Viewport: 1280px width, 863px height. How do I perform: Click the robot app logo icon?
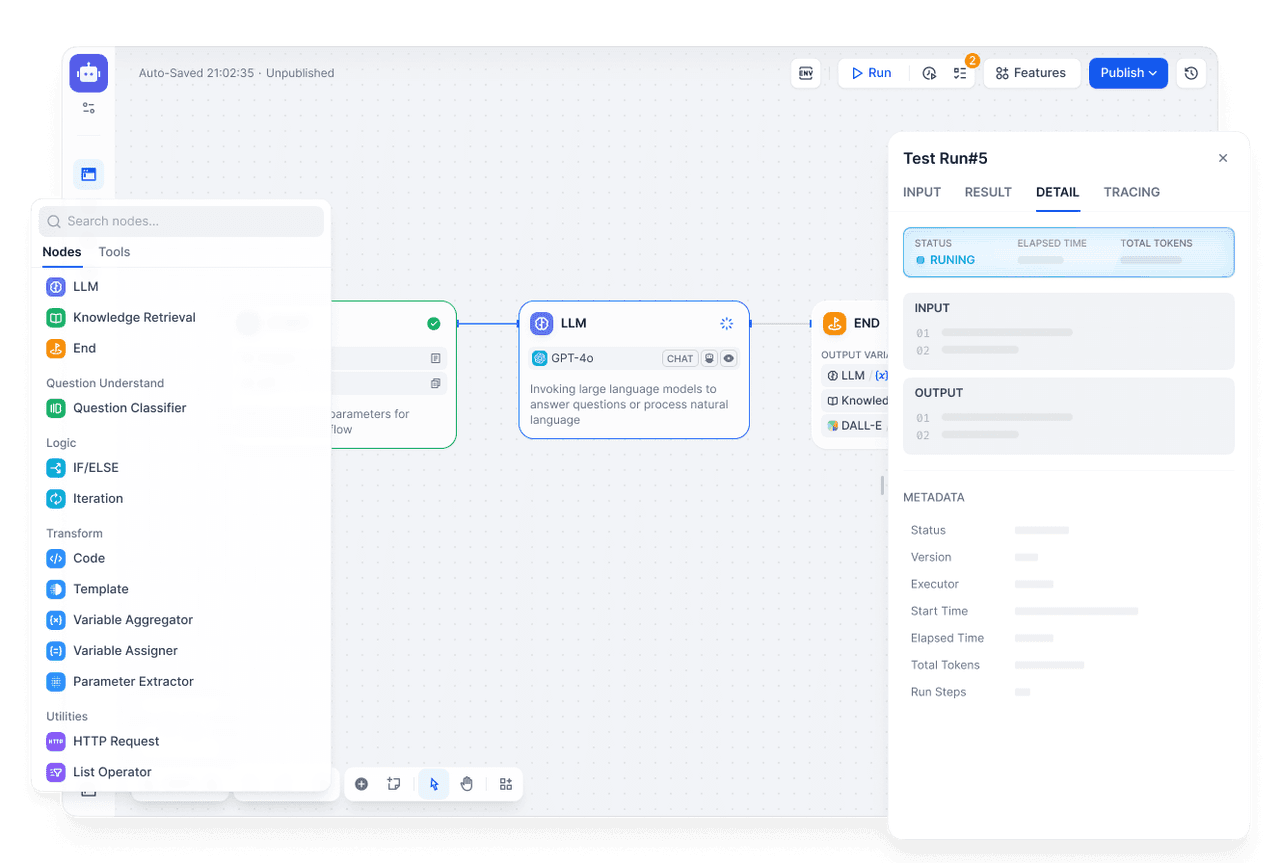click(x=89, y=73)
